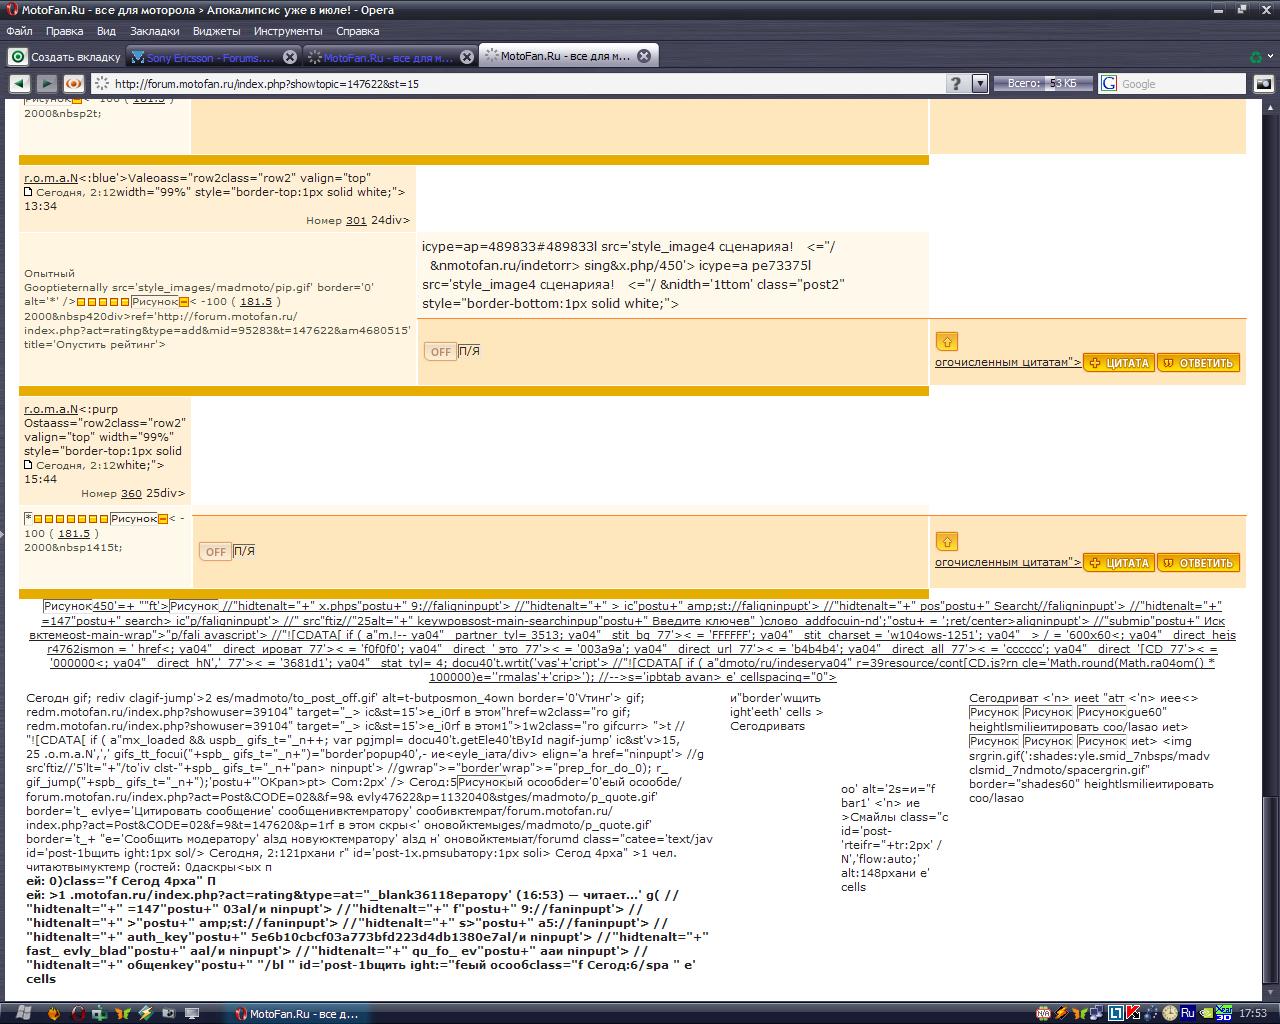The width and height of the screenshot is (1280, 1024).
Task: Open post number 360 link
Action: pos(131,493)
